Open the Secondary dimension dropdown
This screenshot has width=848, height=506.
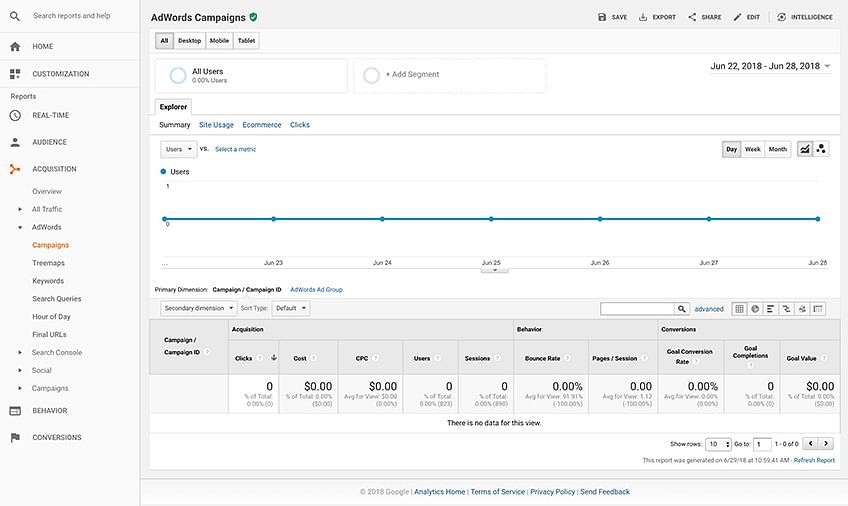point(198,308)
